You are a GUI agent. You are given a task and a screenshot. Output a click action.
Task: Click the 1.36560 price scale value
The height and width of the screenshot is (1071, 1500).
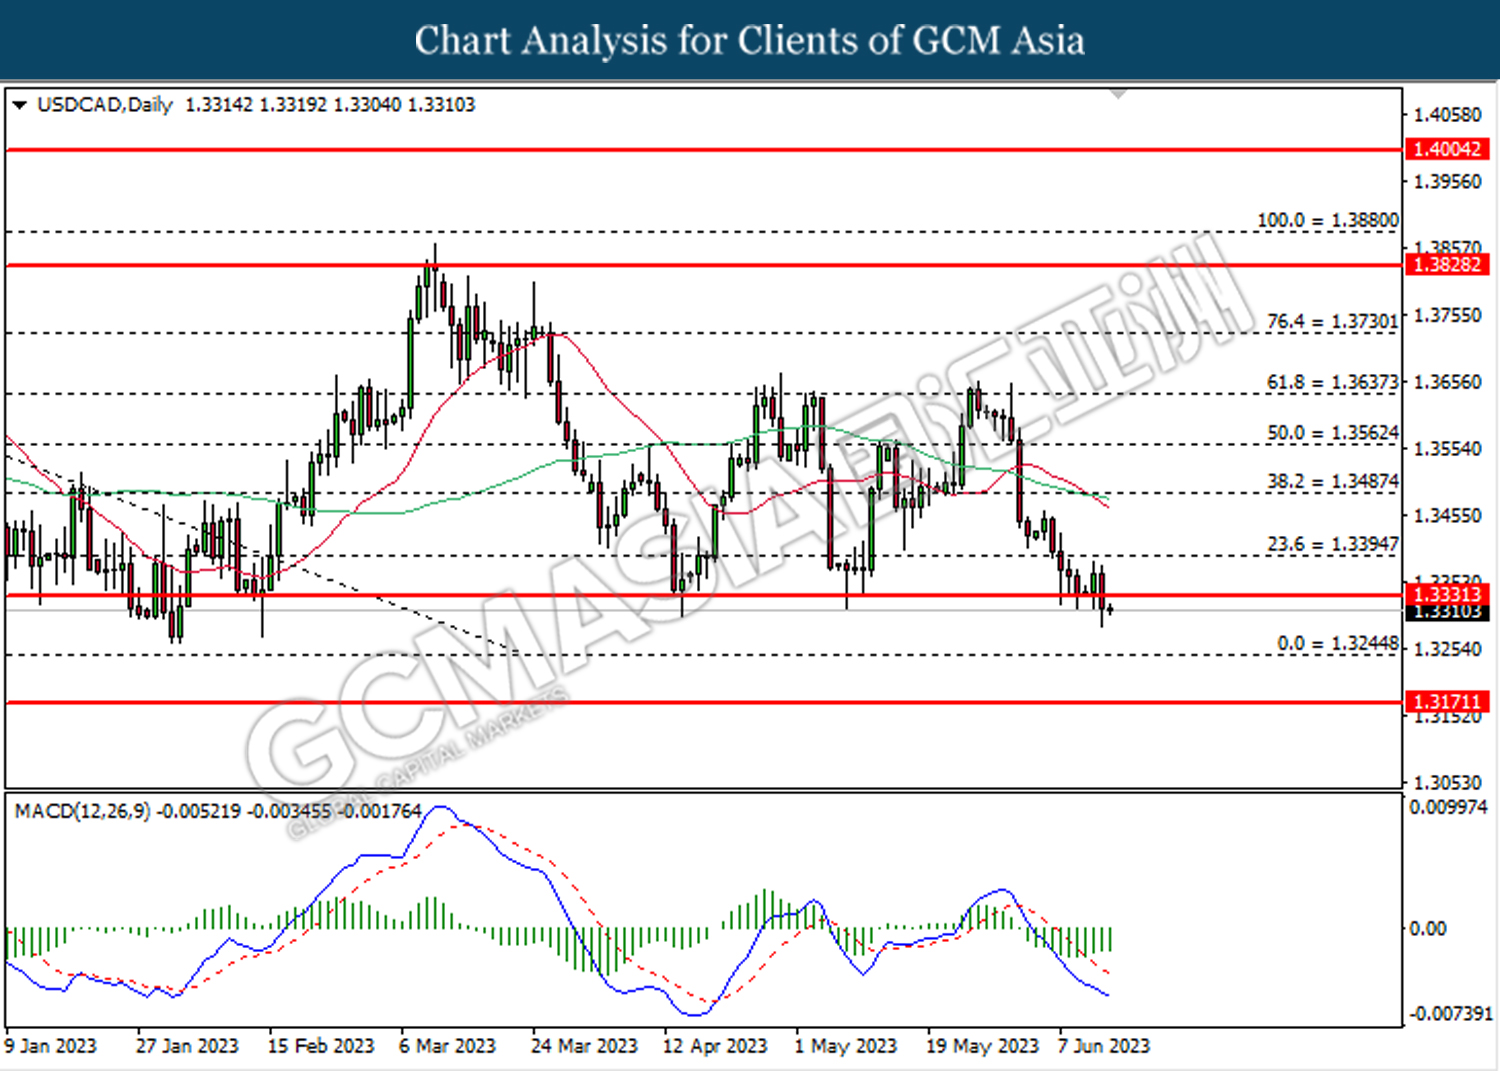pyautogui.click(x=1447, y=382)
